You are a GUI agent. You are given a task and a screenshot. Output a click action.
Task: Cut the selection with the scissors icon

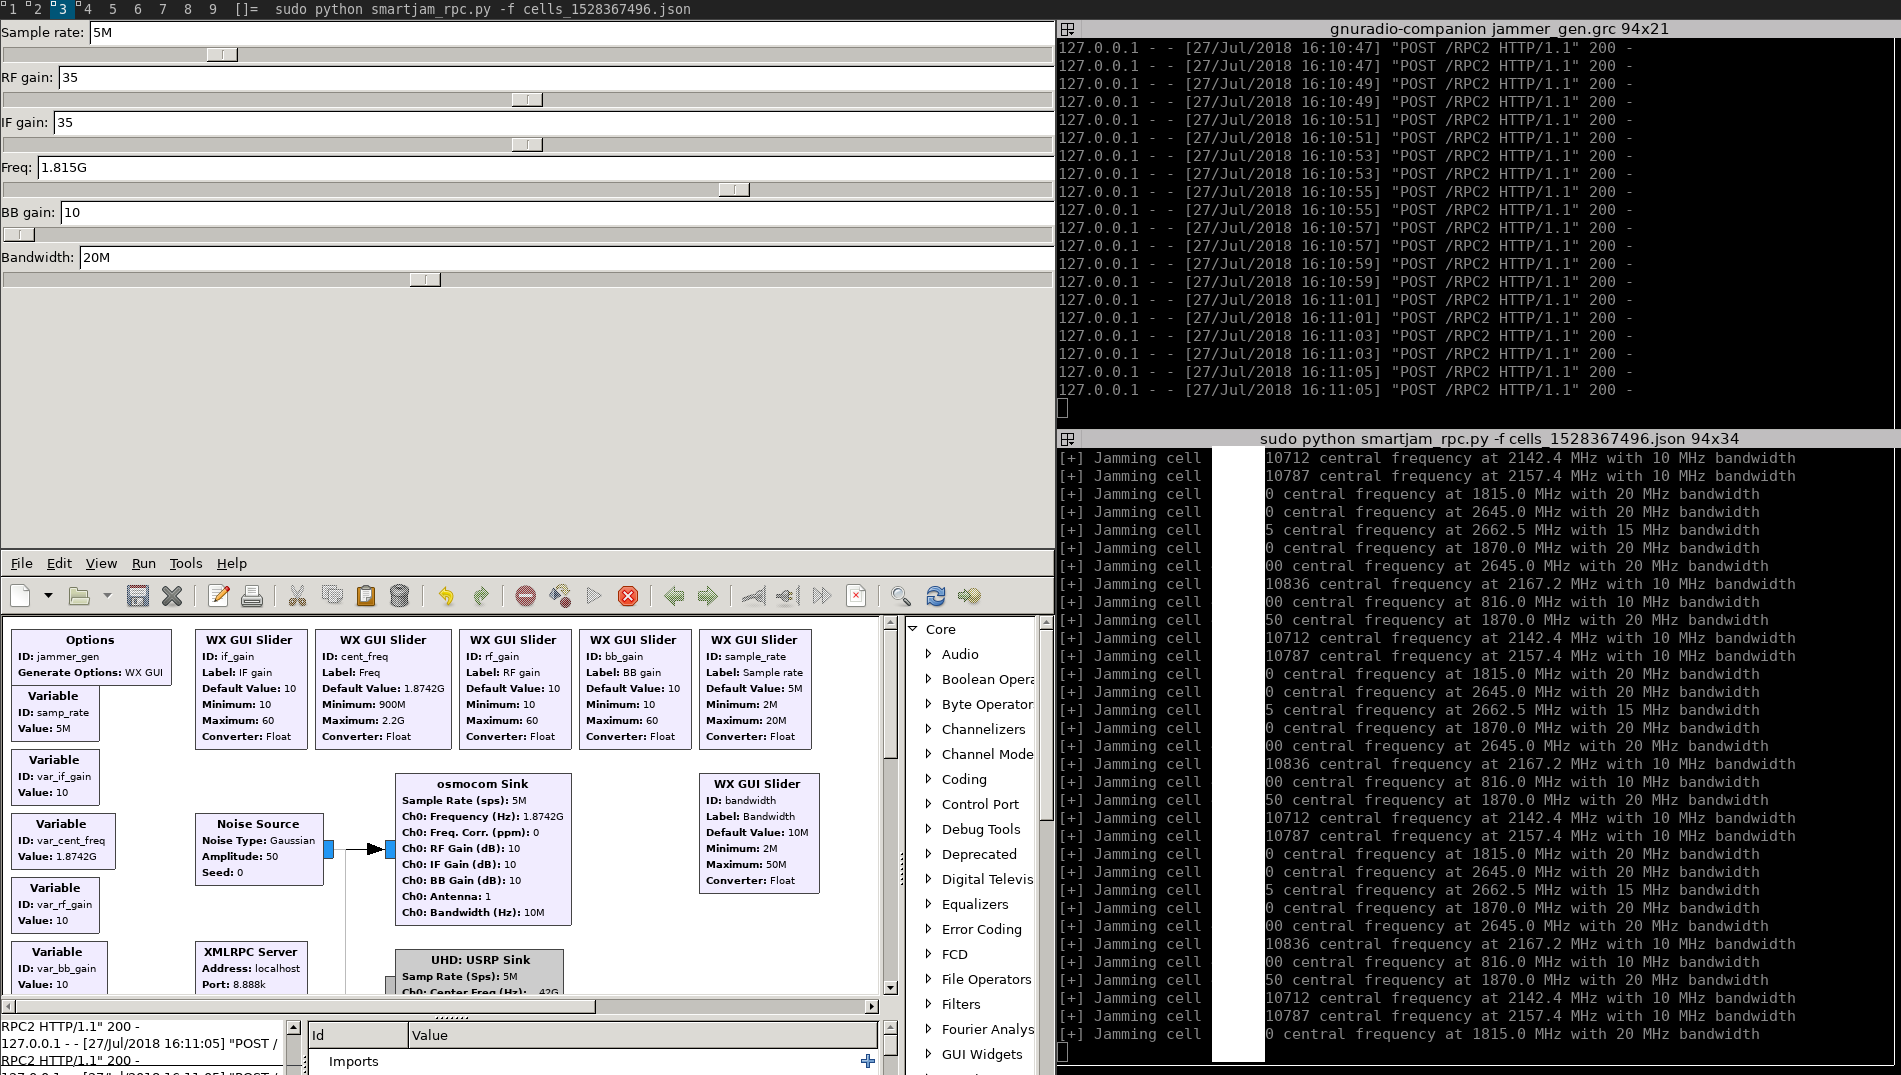(x=297, y=596)
